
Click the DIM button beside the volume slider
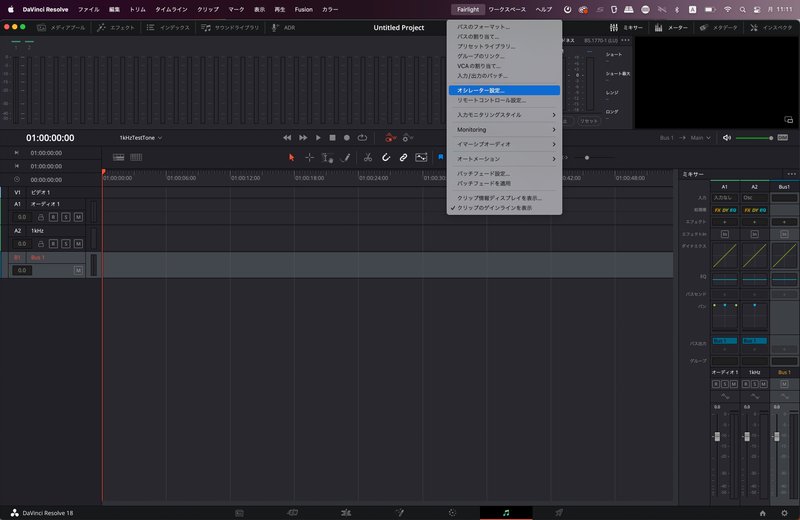tap(783, 138)
